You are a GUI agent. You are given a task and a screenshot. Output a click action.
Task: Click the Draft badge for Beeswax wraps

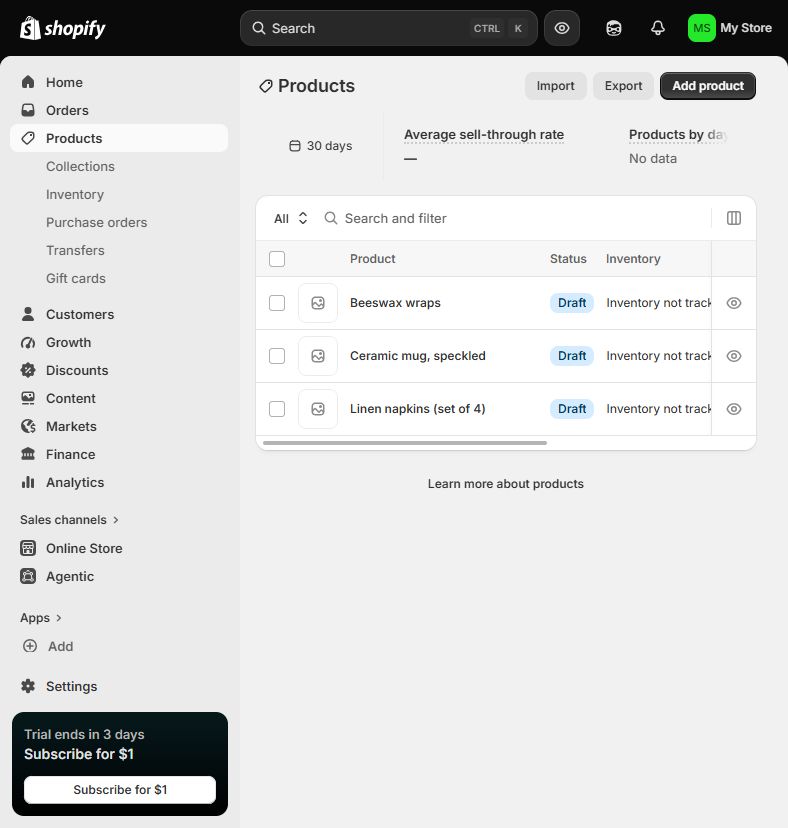click(572, 303)
